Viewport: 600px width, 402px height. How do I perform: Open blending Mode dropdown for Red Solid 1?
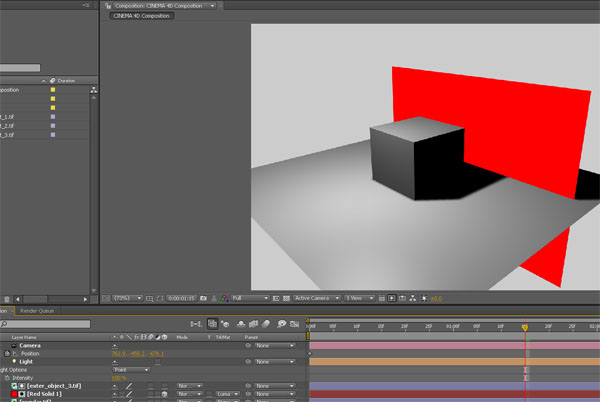(x=189, y=394)
